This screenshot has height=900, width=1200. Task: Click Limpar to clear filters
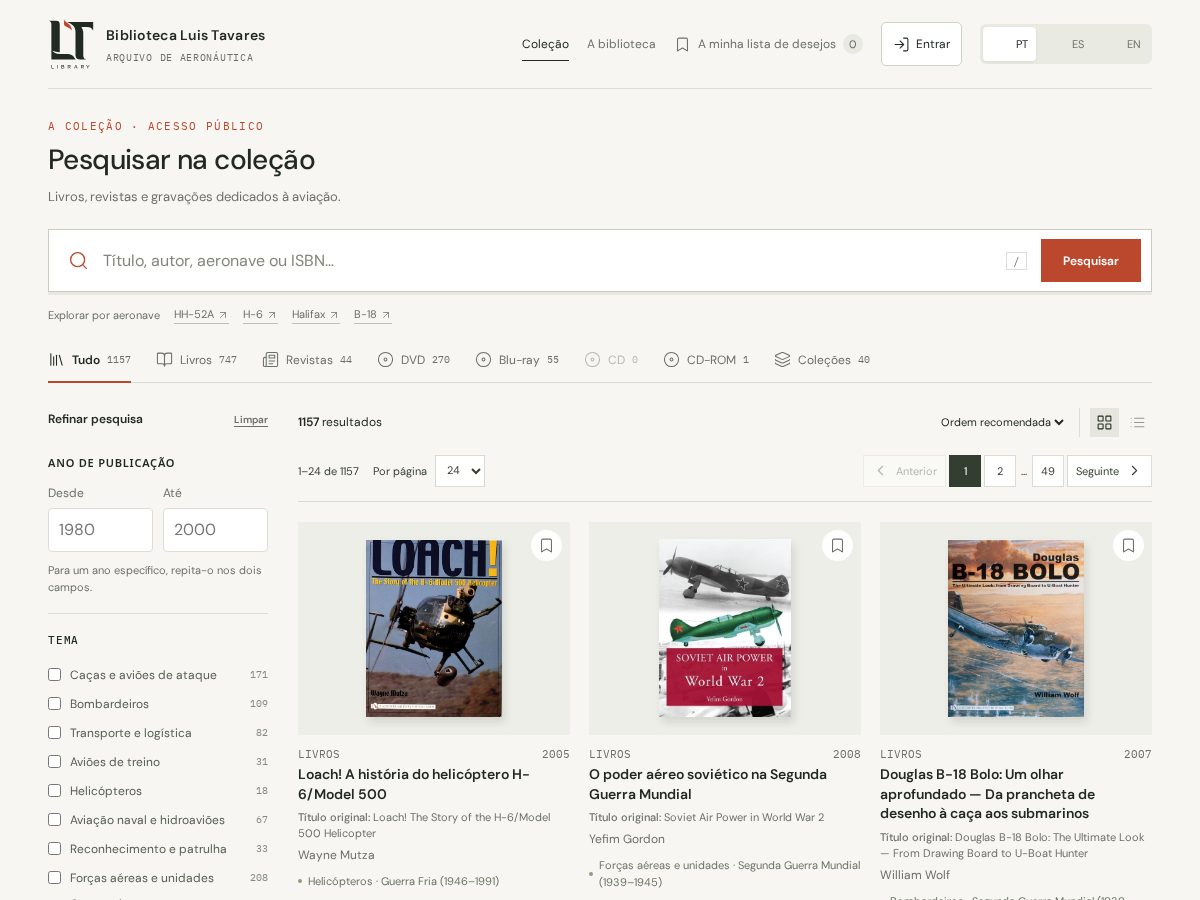click(x=251, y=420)
